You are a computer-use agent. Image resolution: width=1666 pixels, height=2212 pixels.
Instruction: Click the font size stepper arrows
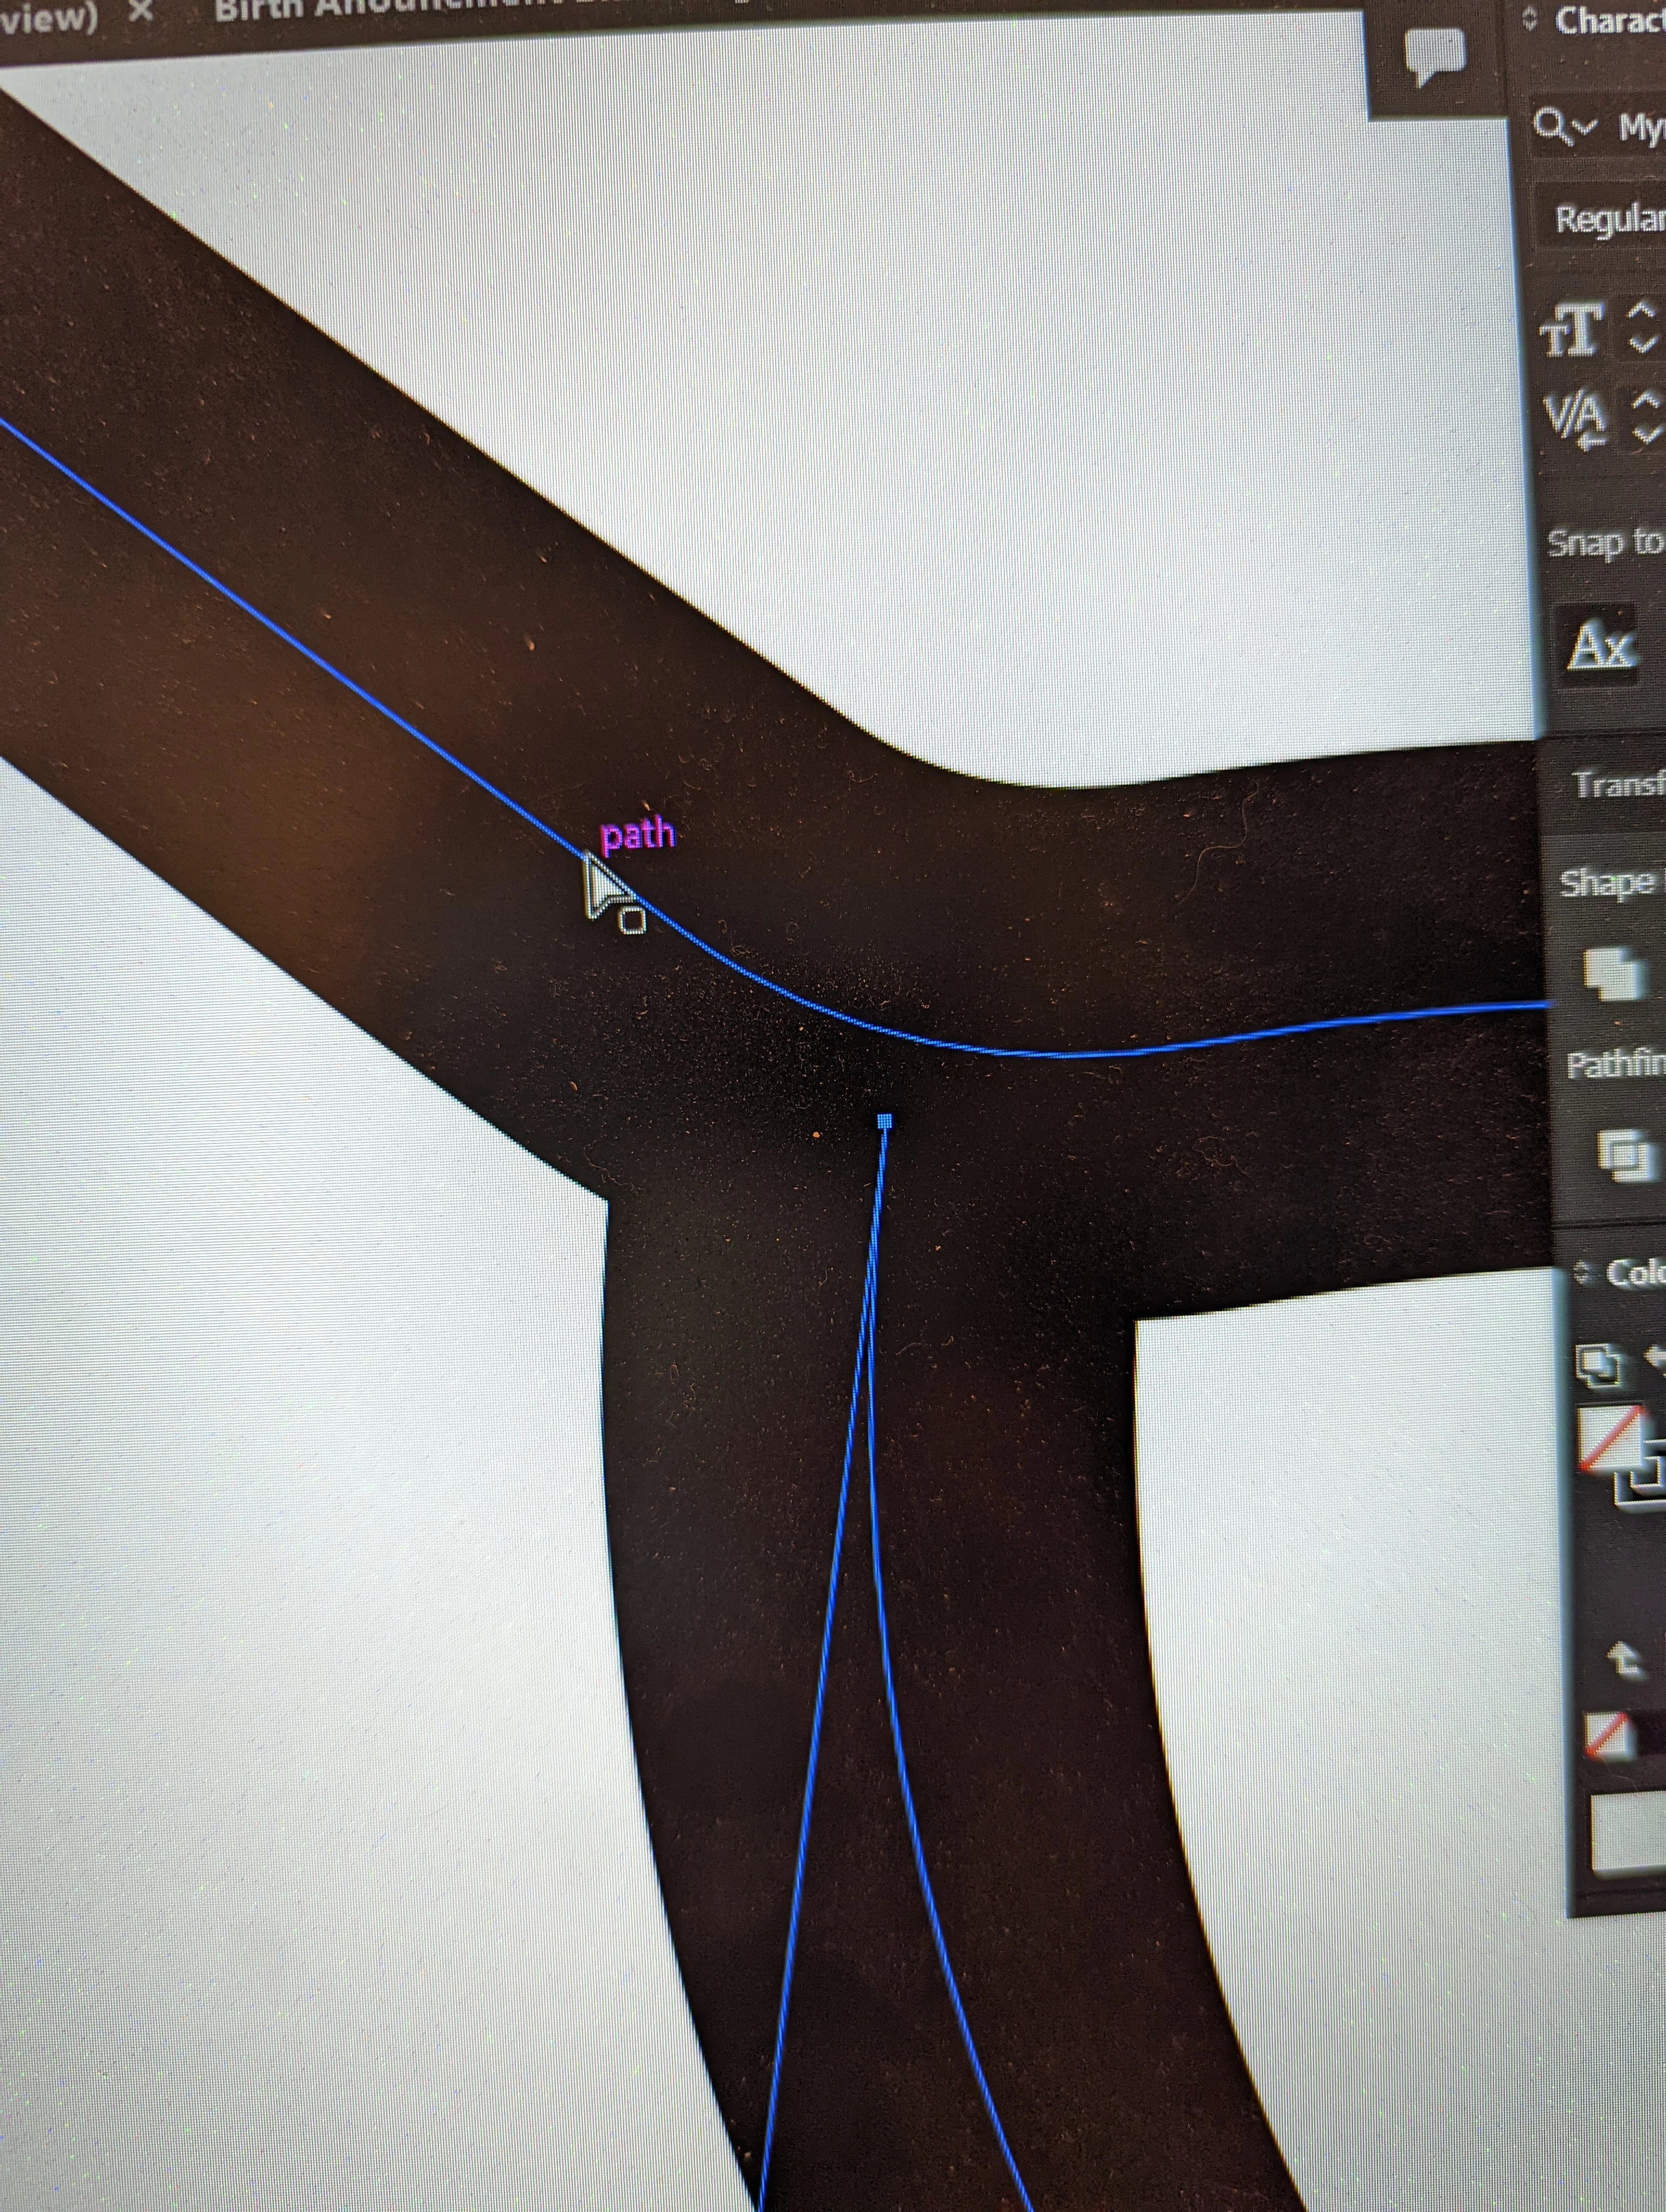pyautogui.click(x=1643, y=327)
